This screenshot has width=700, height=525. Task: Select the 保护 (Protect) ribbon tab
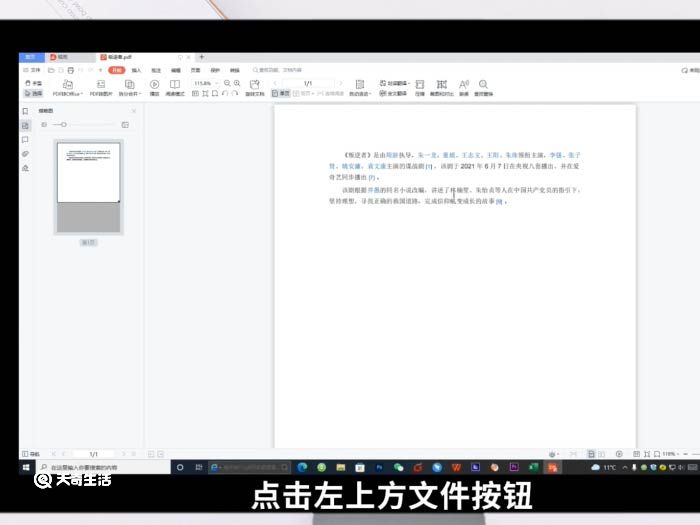215,70
